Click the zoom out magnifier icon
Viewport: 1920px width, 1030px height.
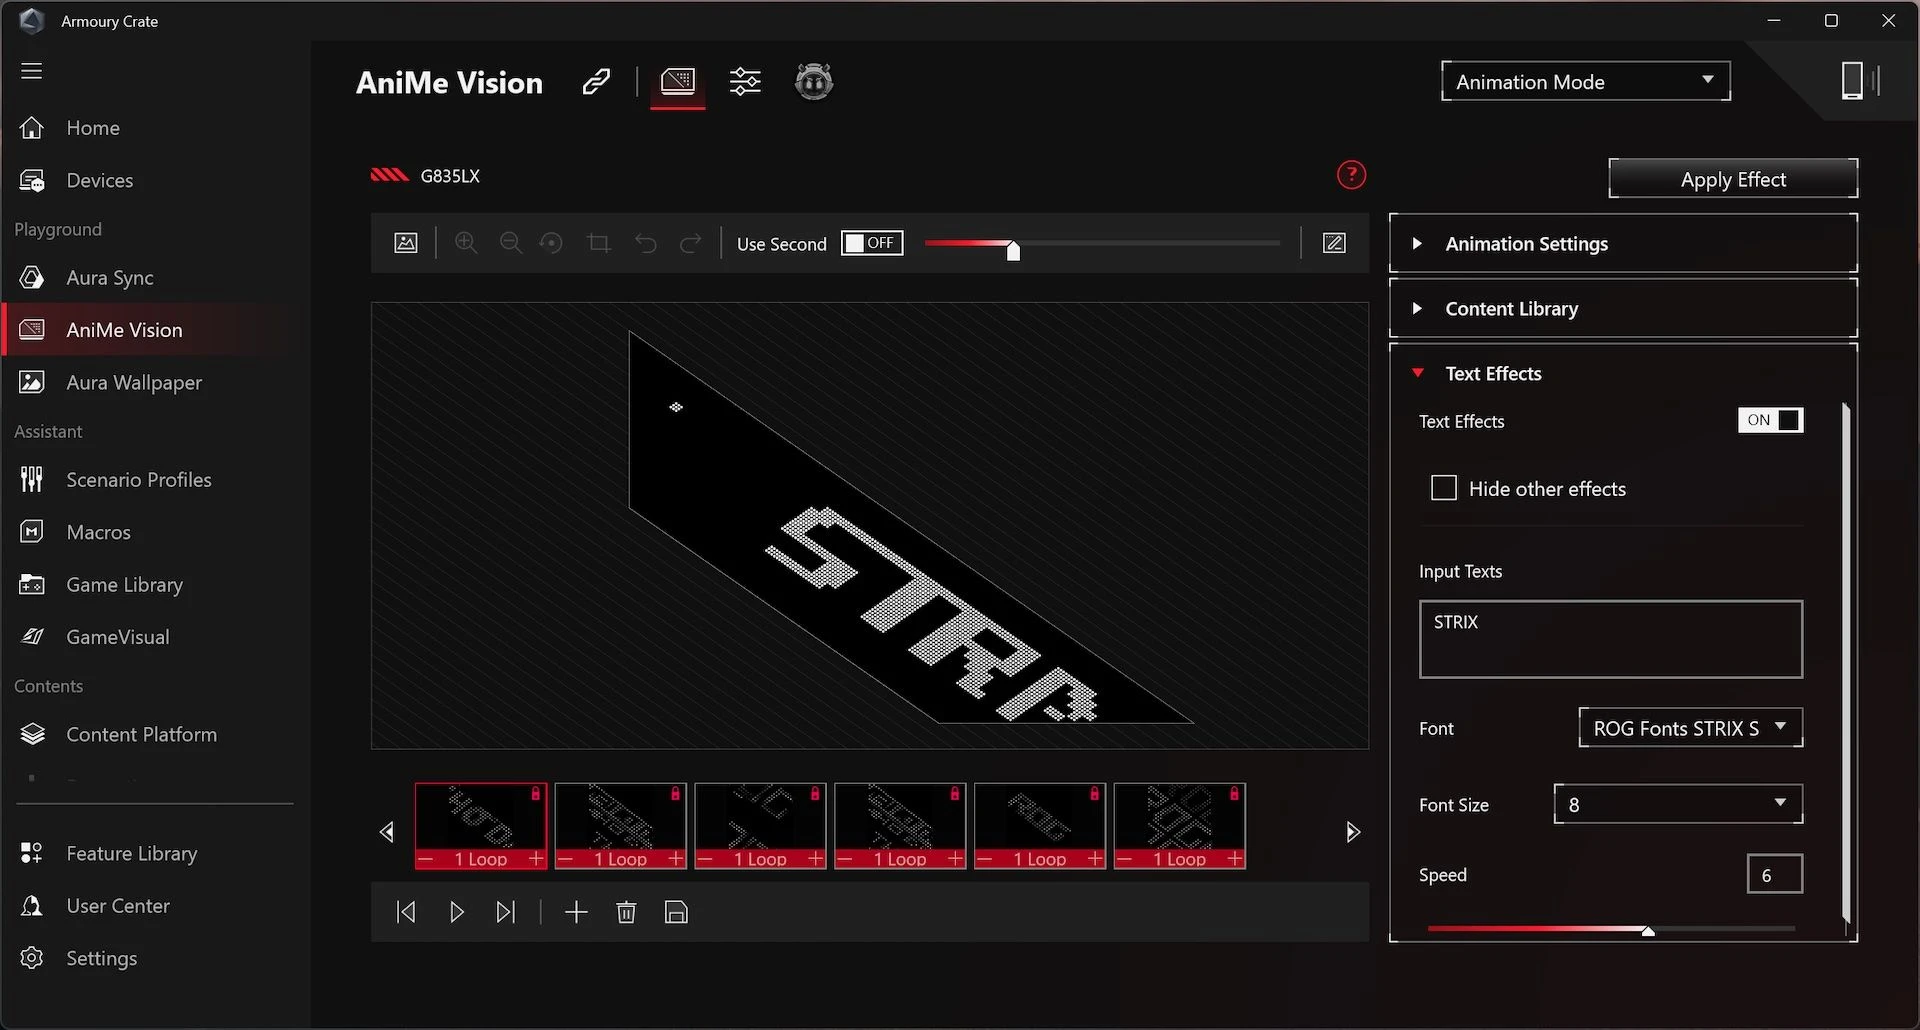coord(510,243)
